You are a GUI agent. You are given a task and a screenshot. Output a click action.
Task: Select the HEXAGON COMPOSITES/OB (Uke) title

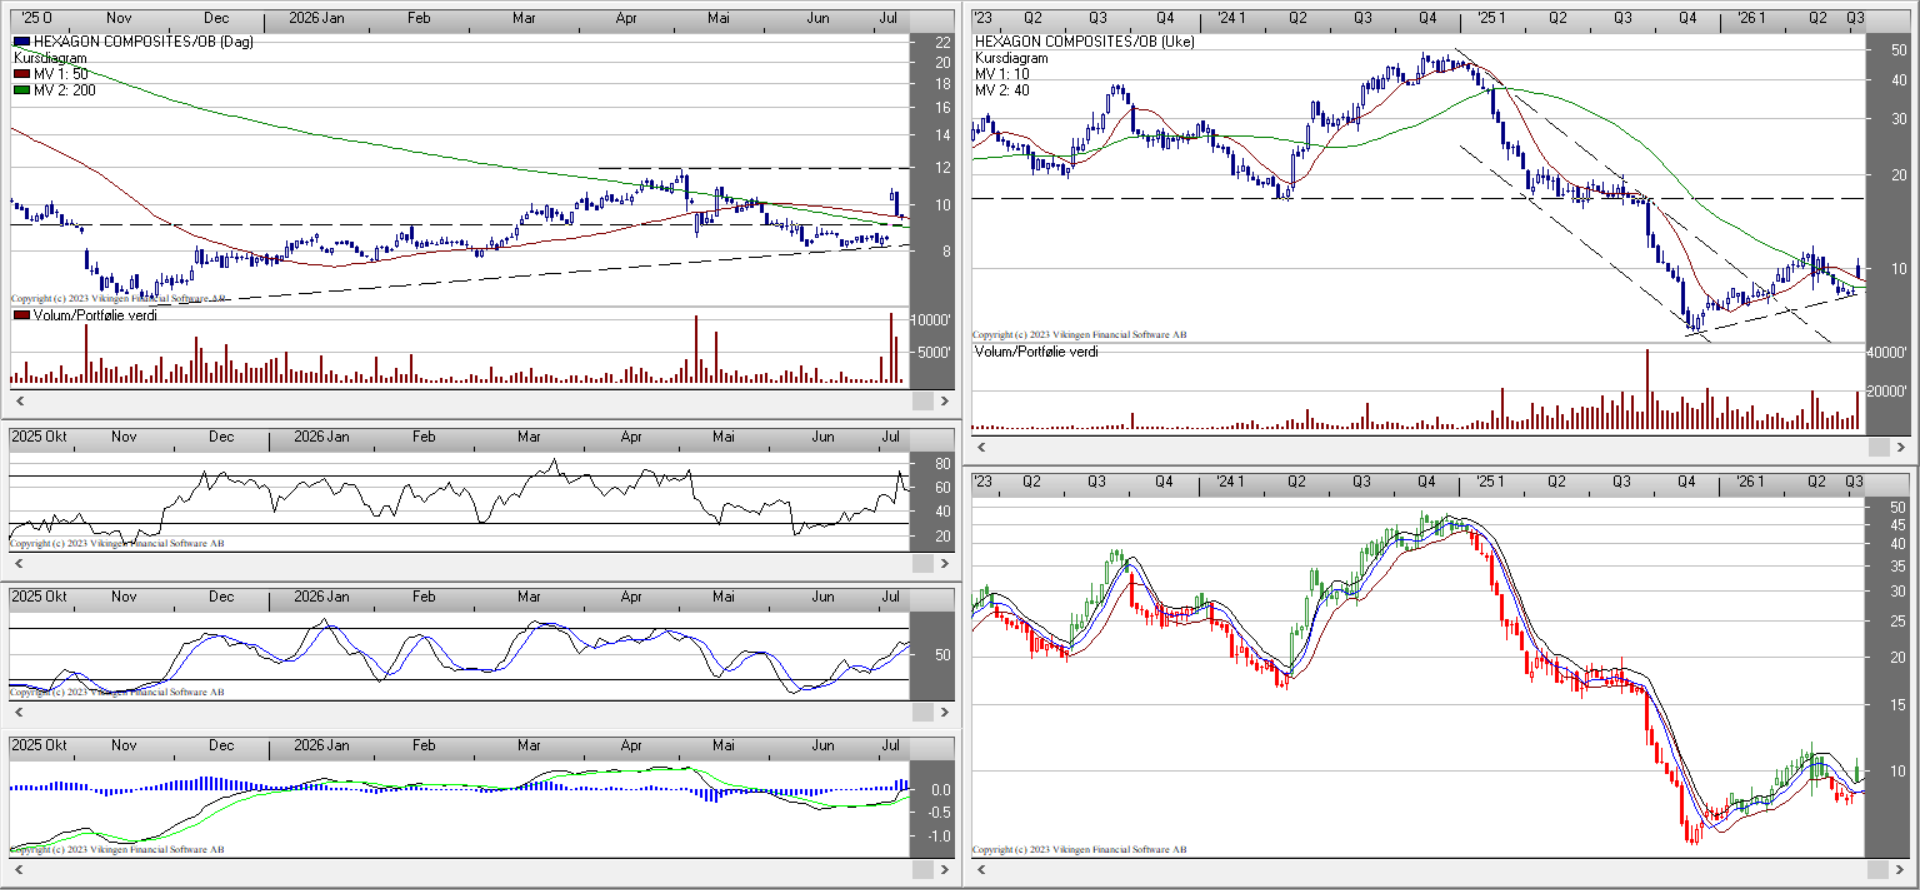1084,42
